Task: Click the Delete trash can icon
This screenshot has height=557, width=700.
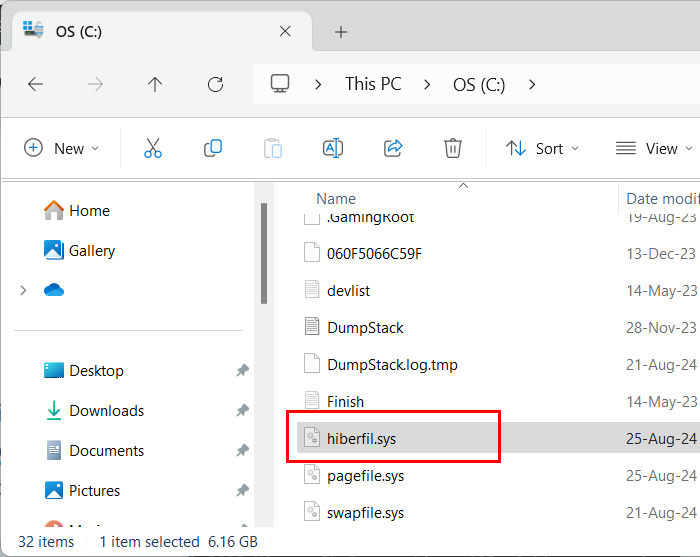Action: coord(453,148)
